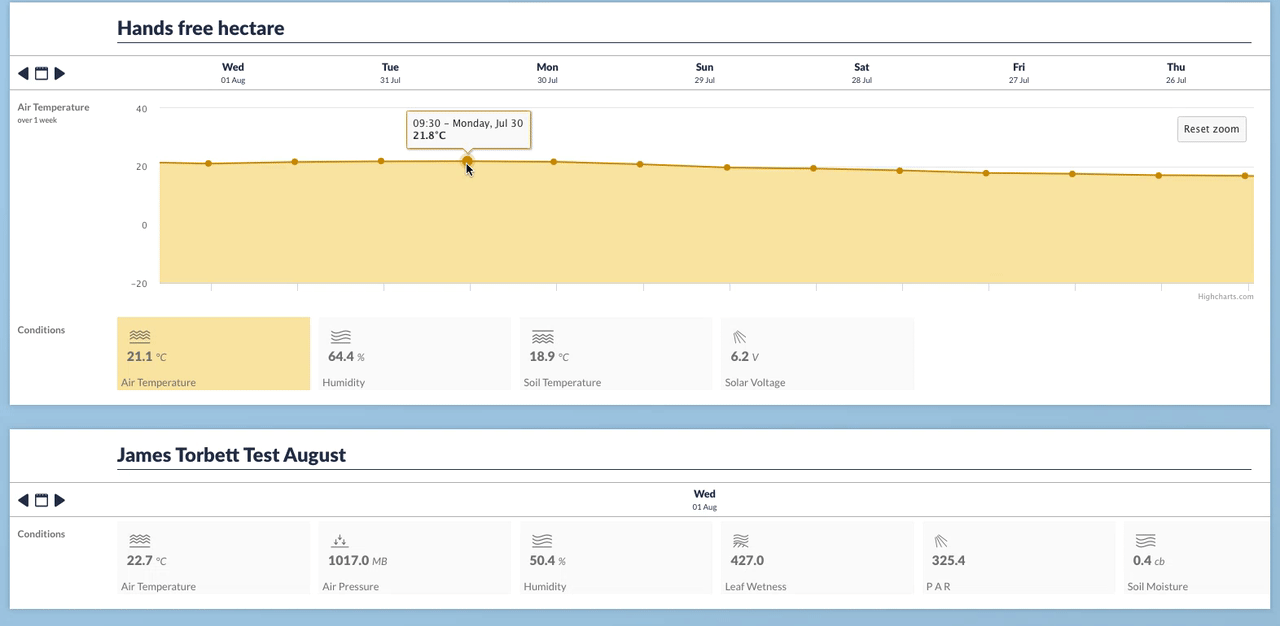Image resolution: width=1280 pixels, height=626 pixels.
Task: Select Sat 28 Jul day header
Action: tap(861, 73)
